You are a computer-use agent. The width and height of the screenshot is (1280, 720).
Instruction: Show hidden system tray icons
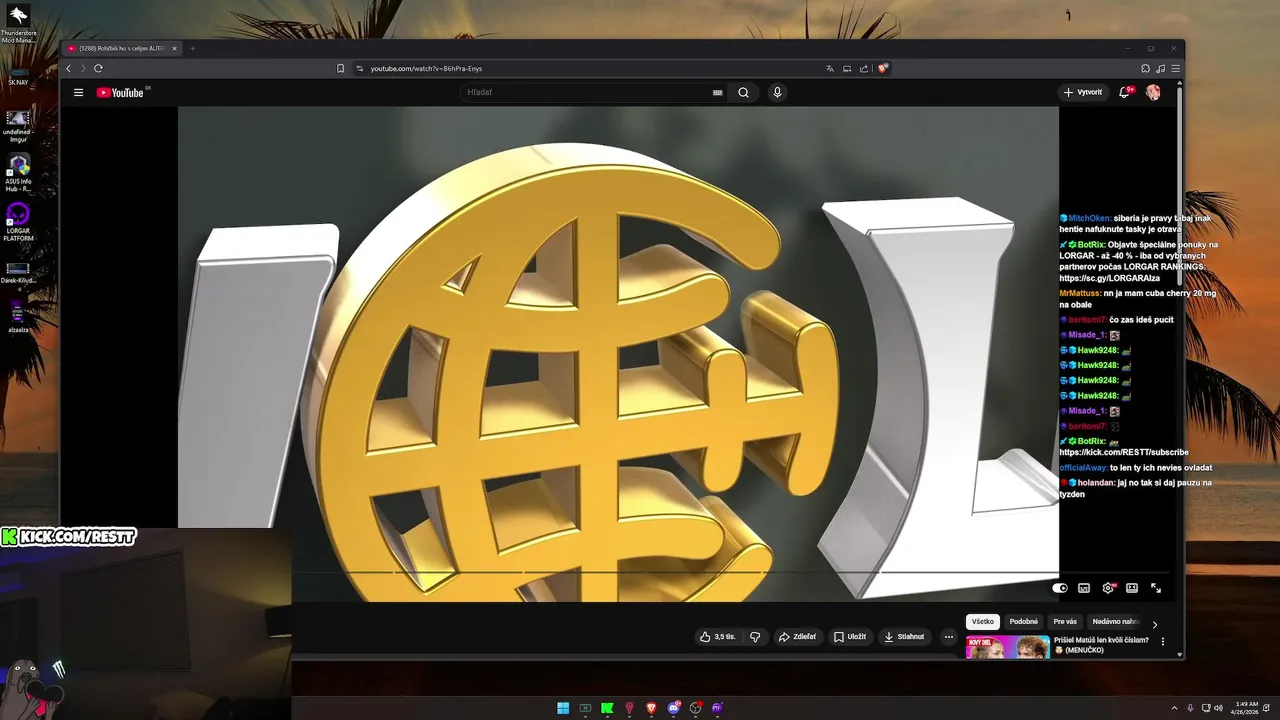[1175, 708]
